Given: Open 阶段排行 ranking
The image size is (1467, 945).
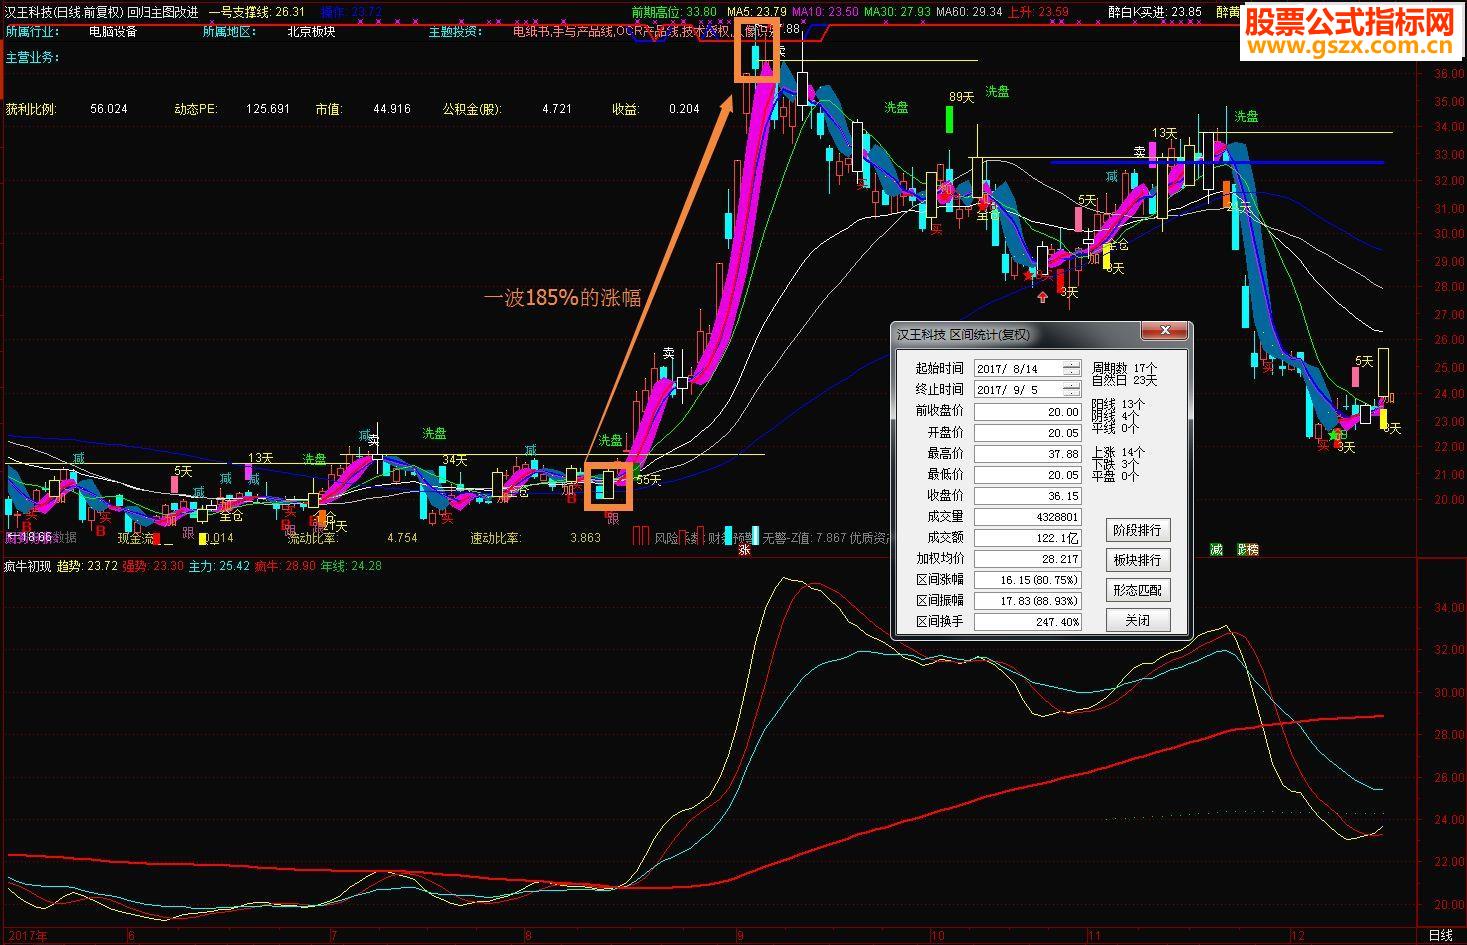Looking at the screenshot, I should coord(1138,530).
